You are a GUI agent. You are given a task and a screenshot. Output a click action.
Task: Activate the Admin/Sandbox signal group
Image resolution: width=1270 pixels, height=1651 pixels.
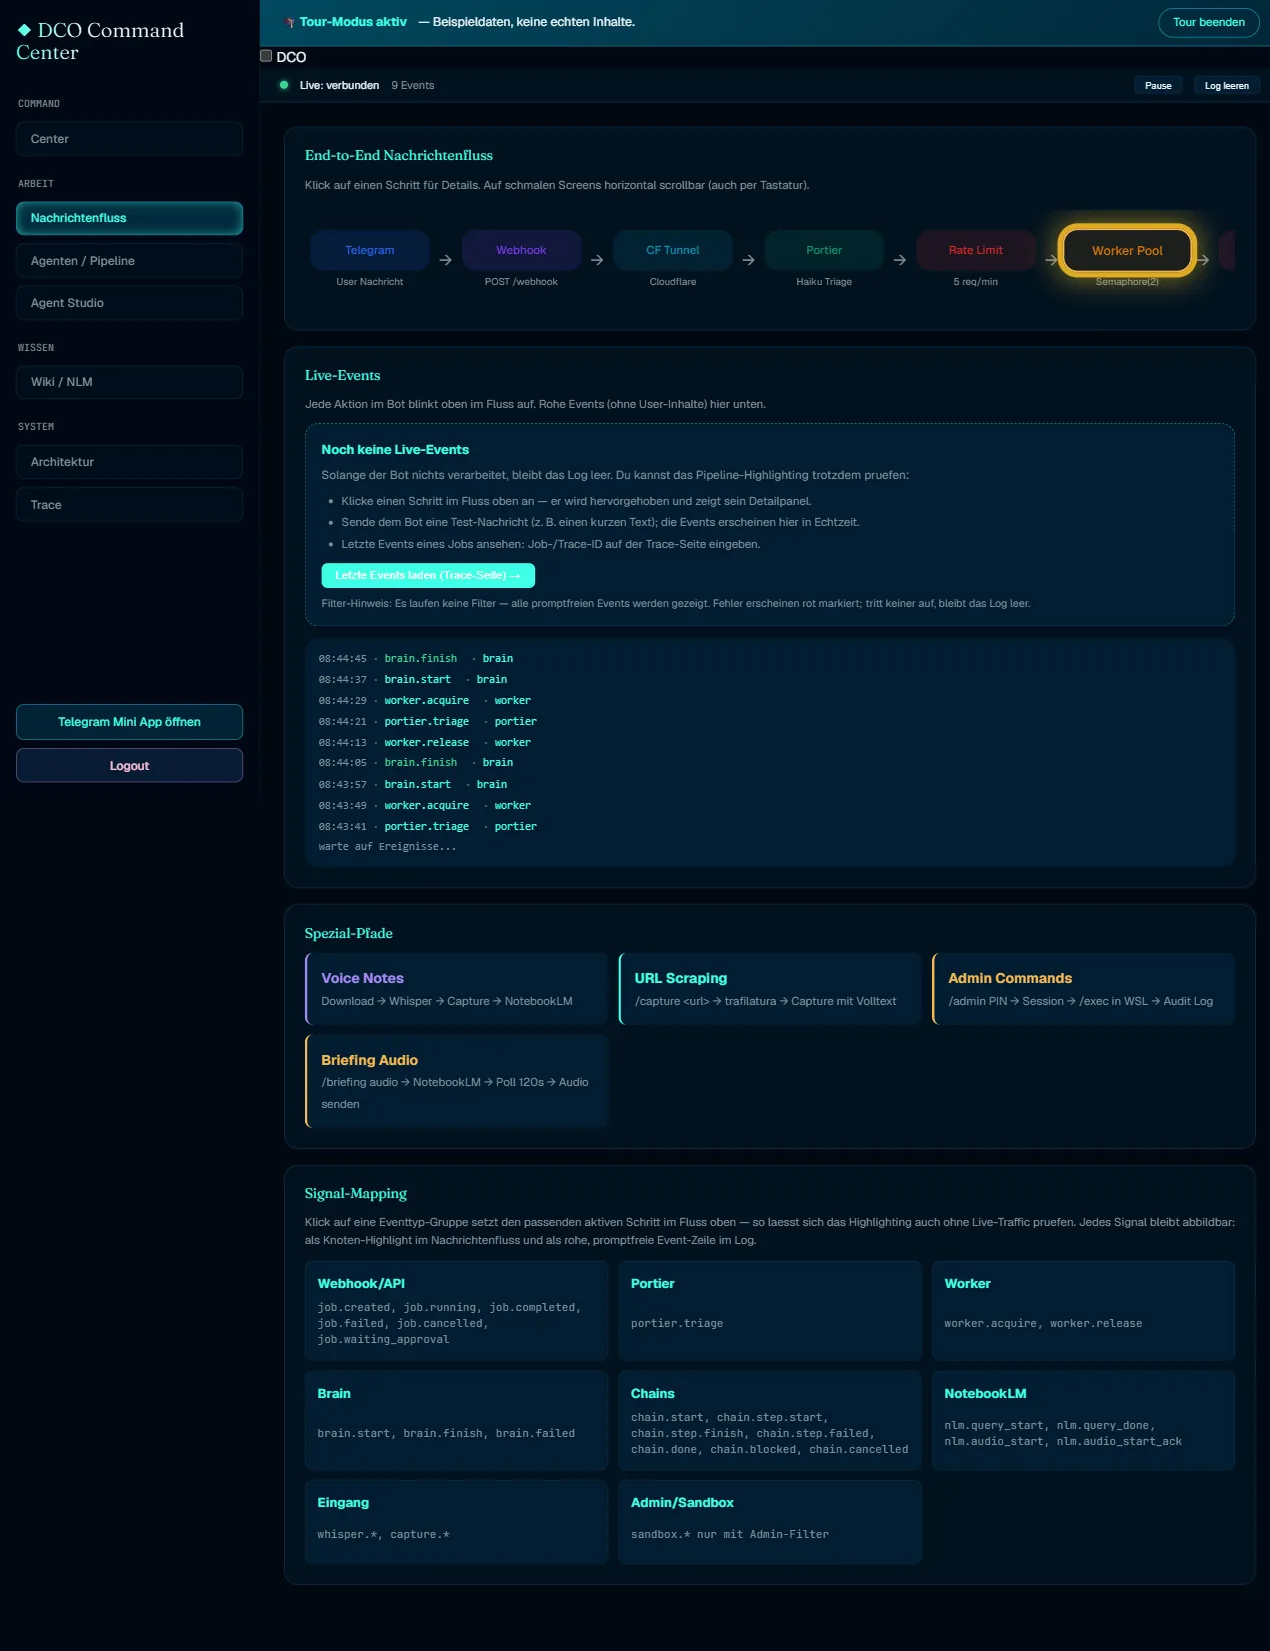tap(770, 1522)
